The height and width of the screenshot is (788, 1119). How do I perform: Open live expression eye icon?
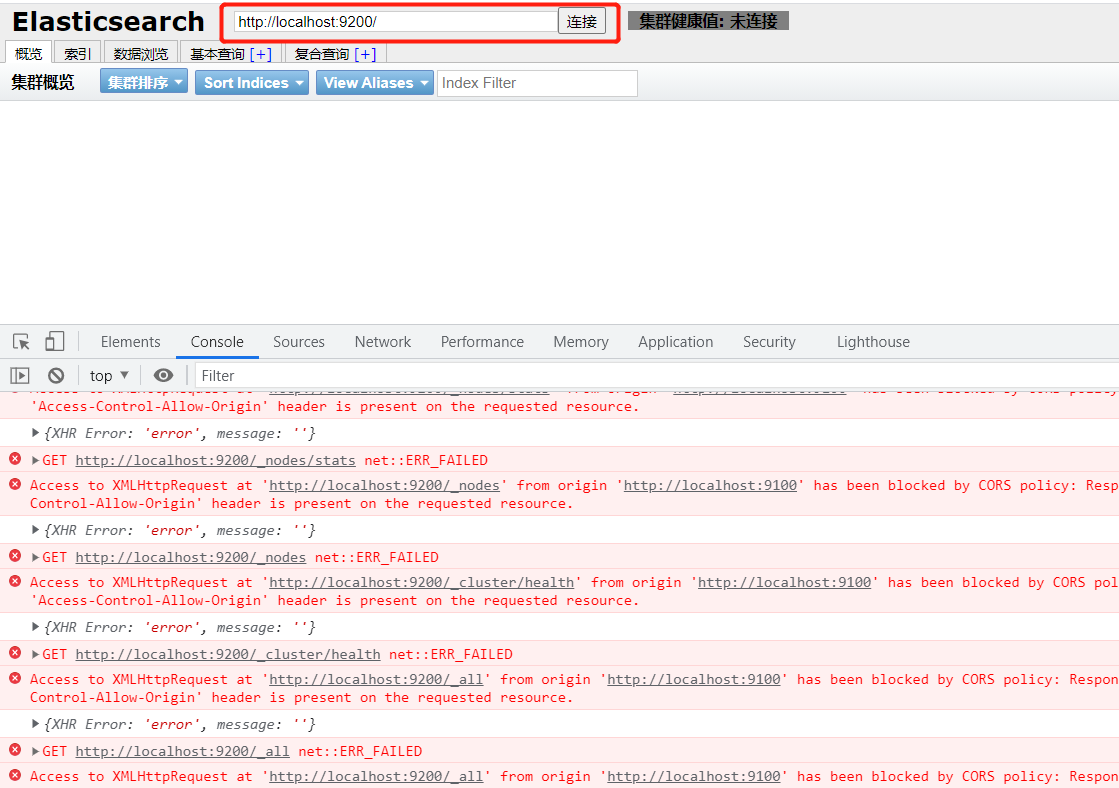(163, 376)
